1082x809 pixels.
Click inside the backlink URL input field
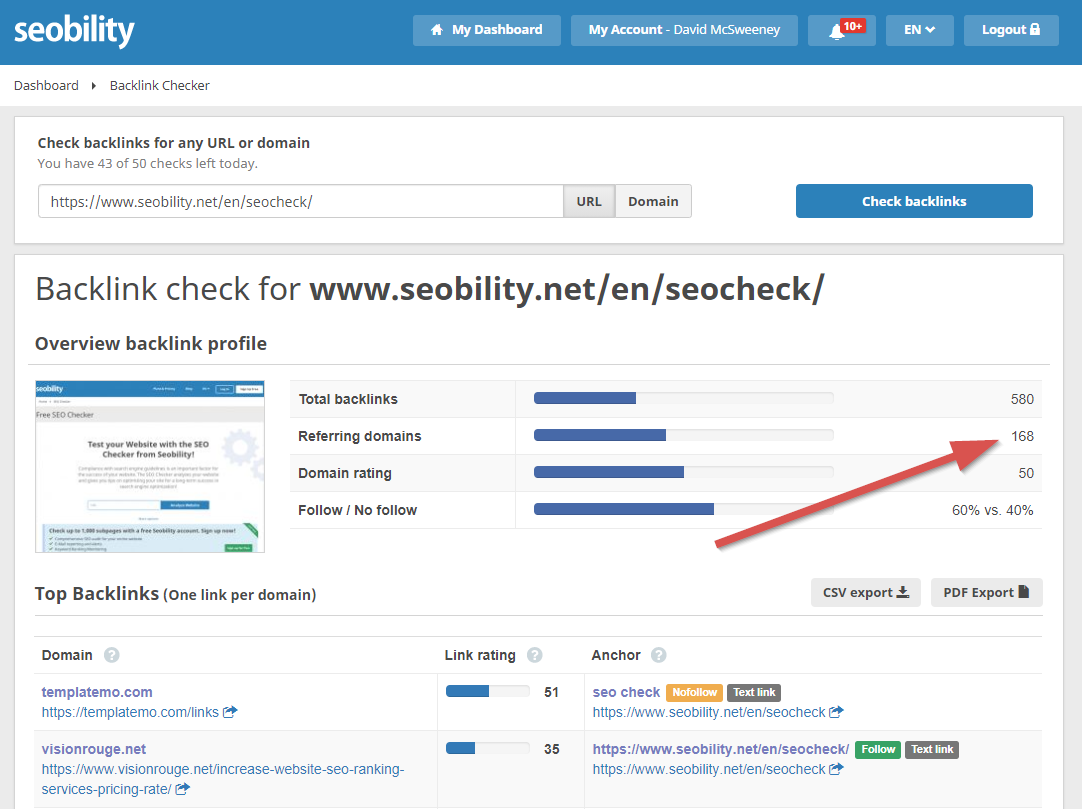click(300, 200)
